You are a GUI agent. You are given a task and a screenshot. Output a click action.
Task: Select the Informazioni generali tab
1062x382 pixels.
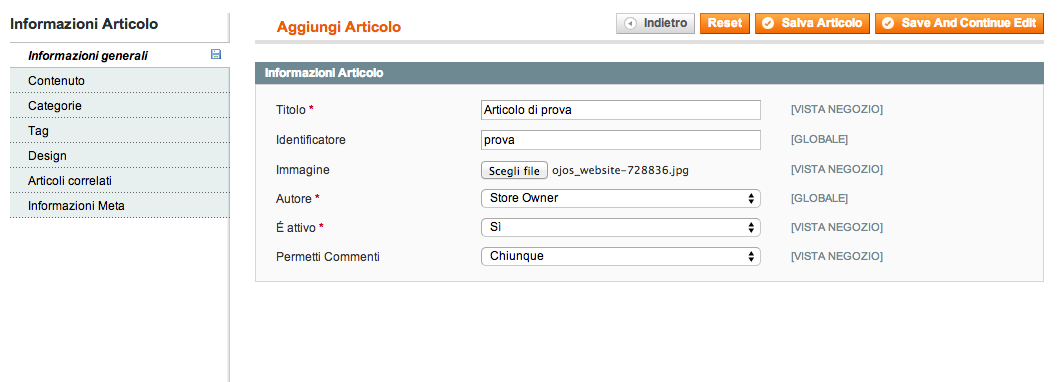pyautogui.click(x=120, y=56)
